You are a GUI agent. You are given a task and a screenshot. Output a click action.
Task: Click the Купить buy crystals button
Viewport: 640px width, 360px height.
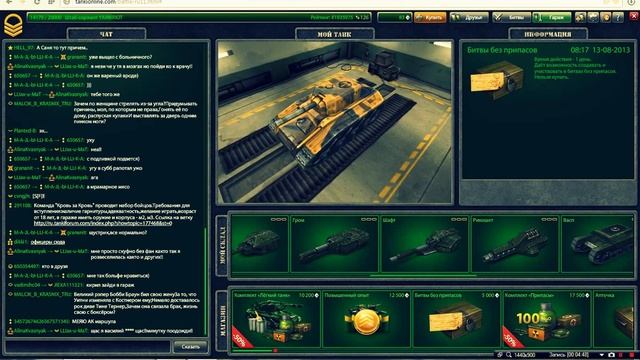pyautogui.click(x=430, y=18)
